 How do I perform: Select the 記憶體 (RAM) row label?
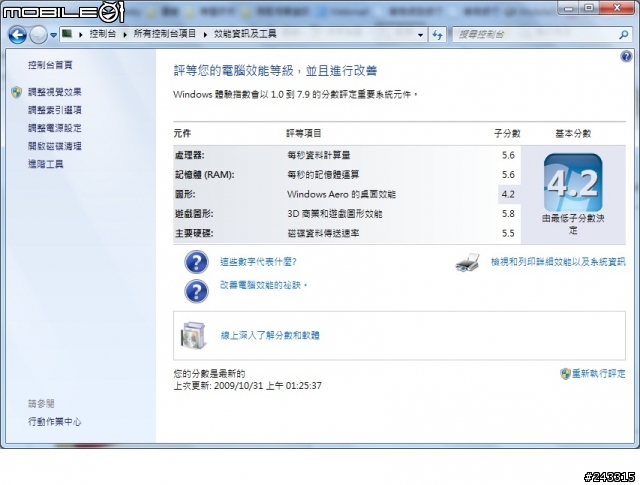pyautogui.click(x=204, y=175)
